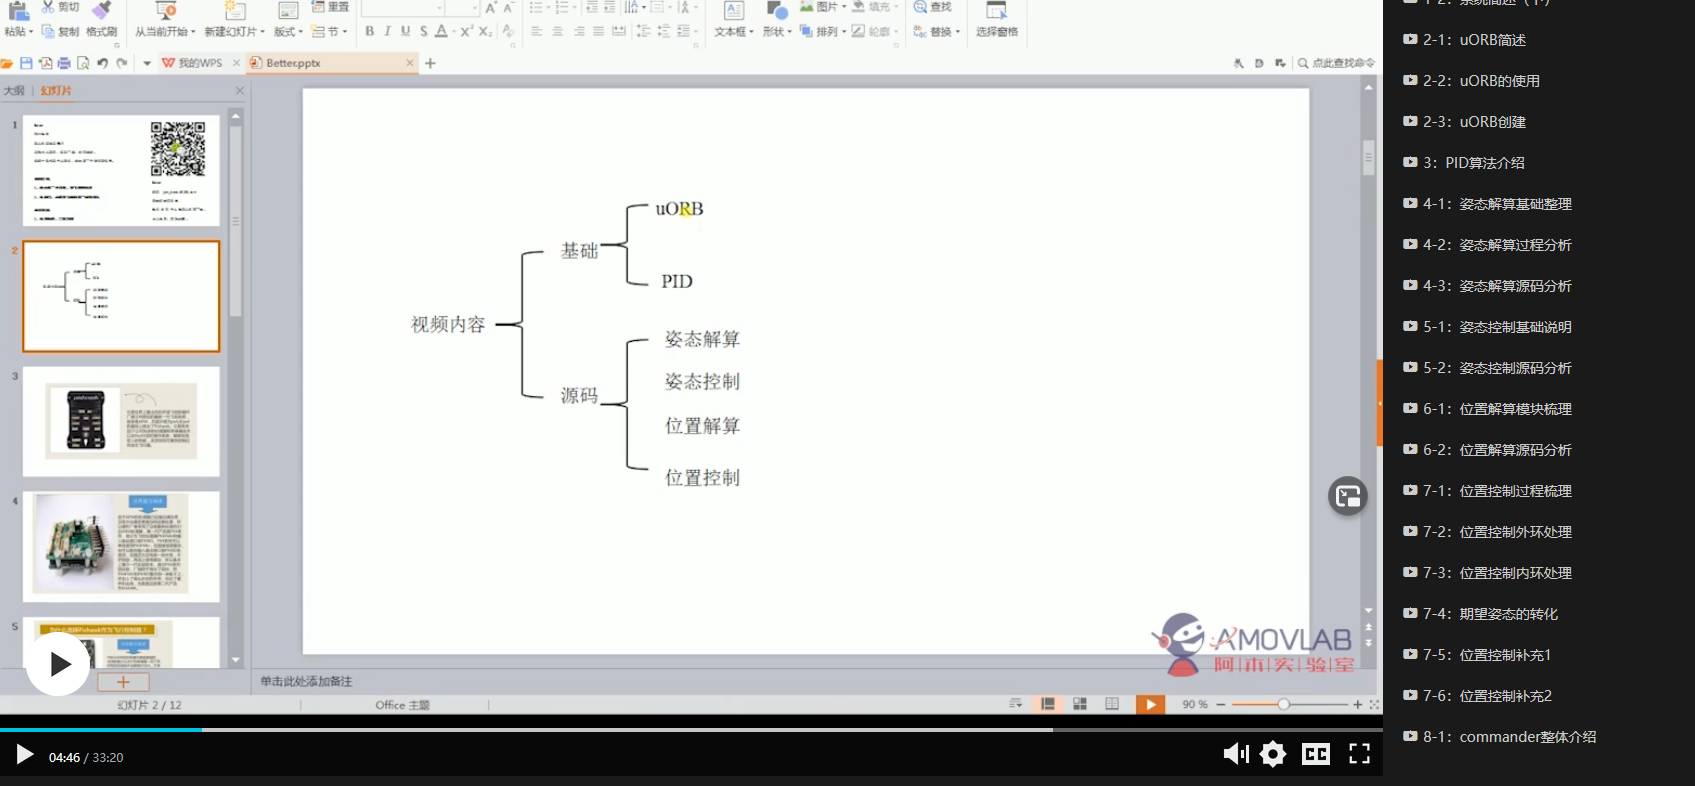Image resolution: width=1695 pixels, height=786 pixels.
Task: Switch to the Outline (大纲) pane tab
Action: [x=14, y=90]
